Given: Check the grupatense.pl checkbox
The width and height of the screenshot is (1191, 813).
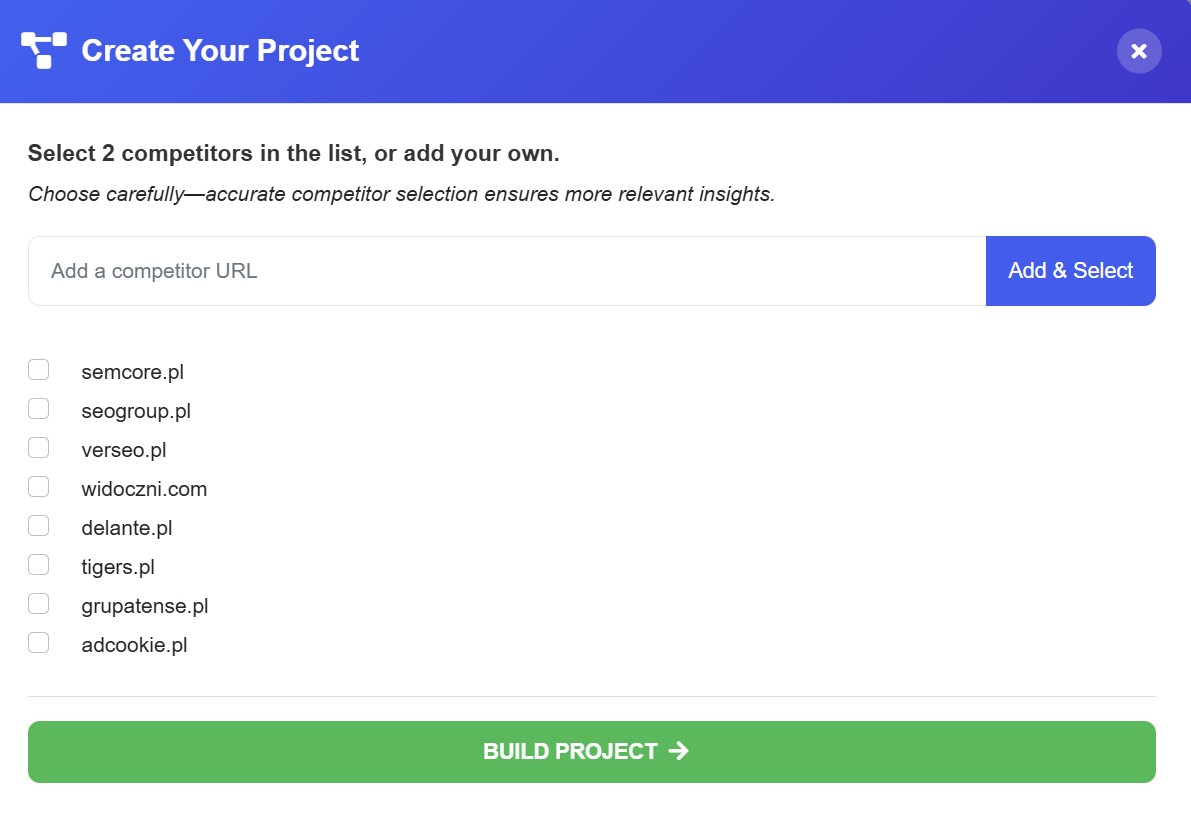Looking at the screenshot, I should 39,604.
